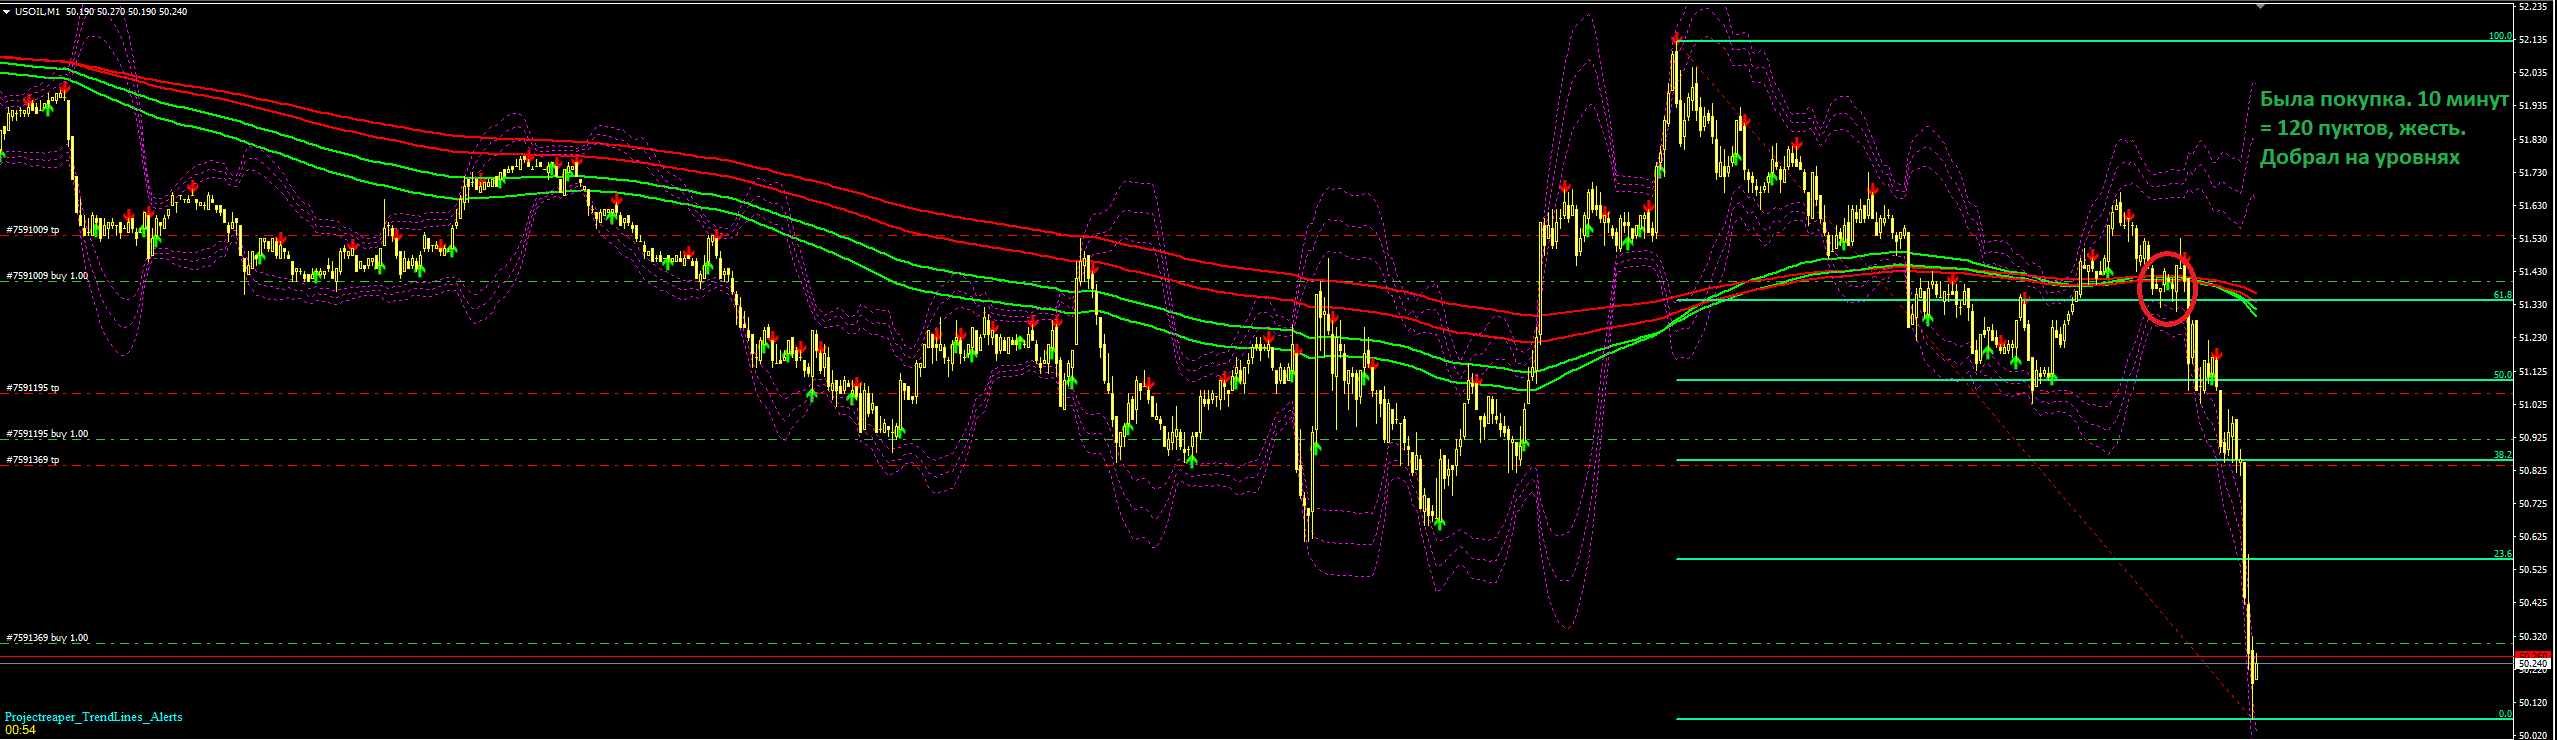Select order label #7591369 buy 1.00
Viewport: 2557px width, 740px height.
coord(47,638)
